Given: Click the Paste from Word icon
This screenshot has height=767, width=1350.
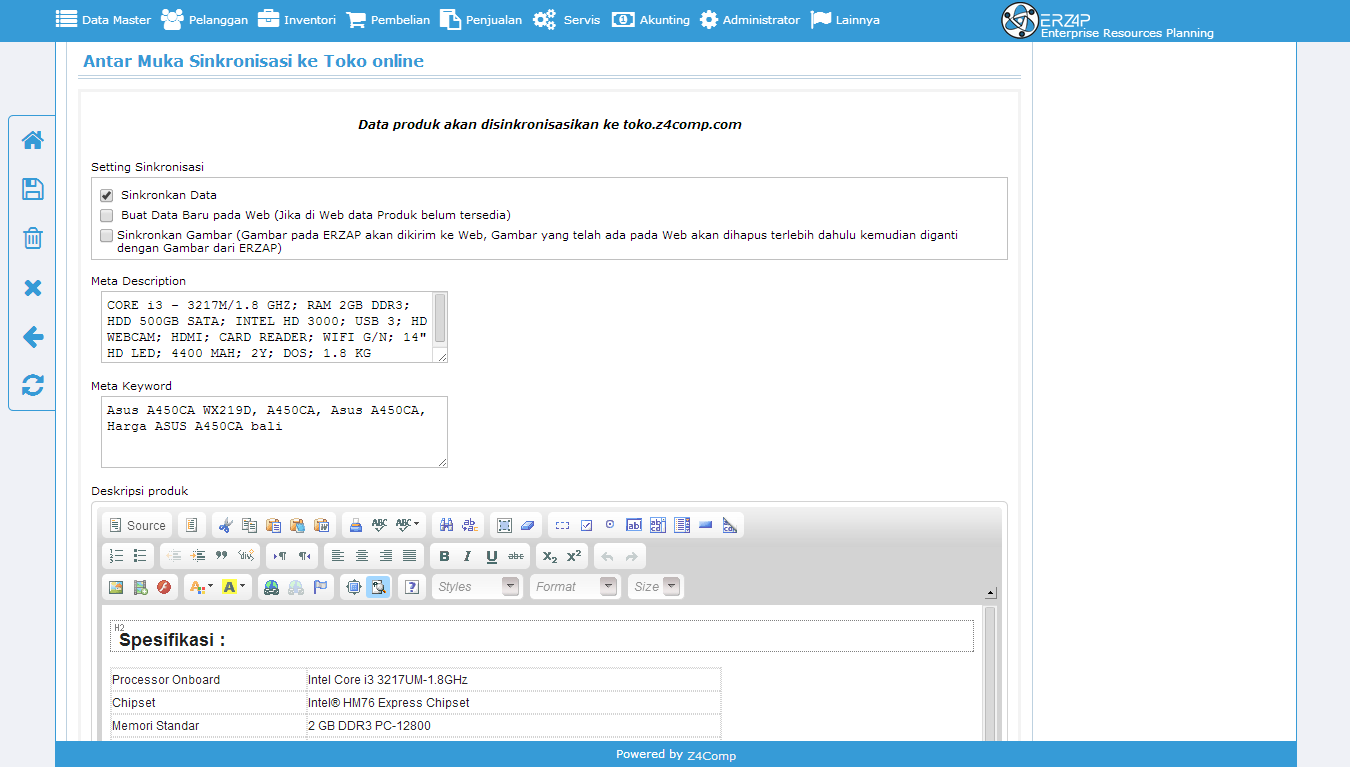Looking at the screenshot, I should (321, 526).
